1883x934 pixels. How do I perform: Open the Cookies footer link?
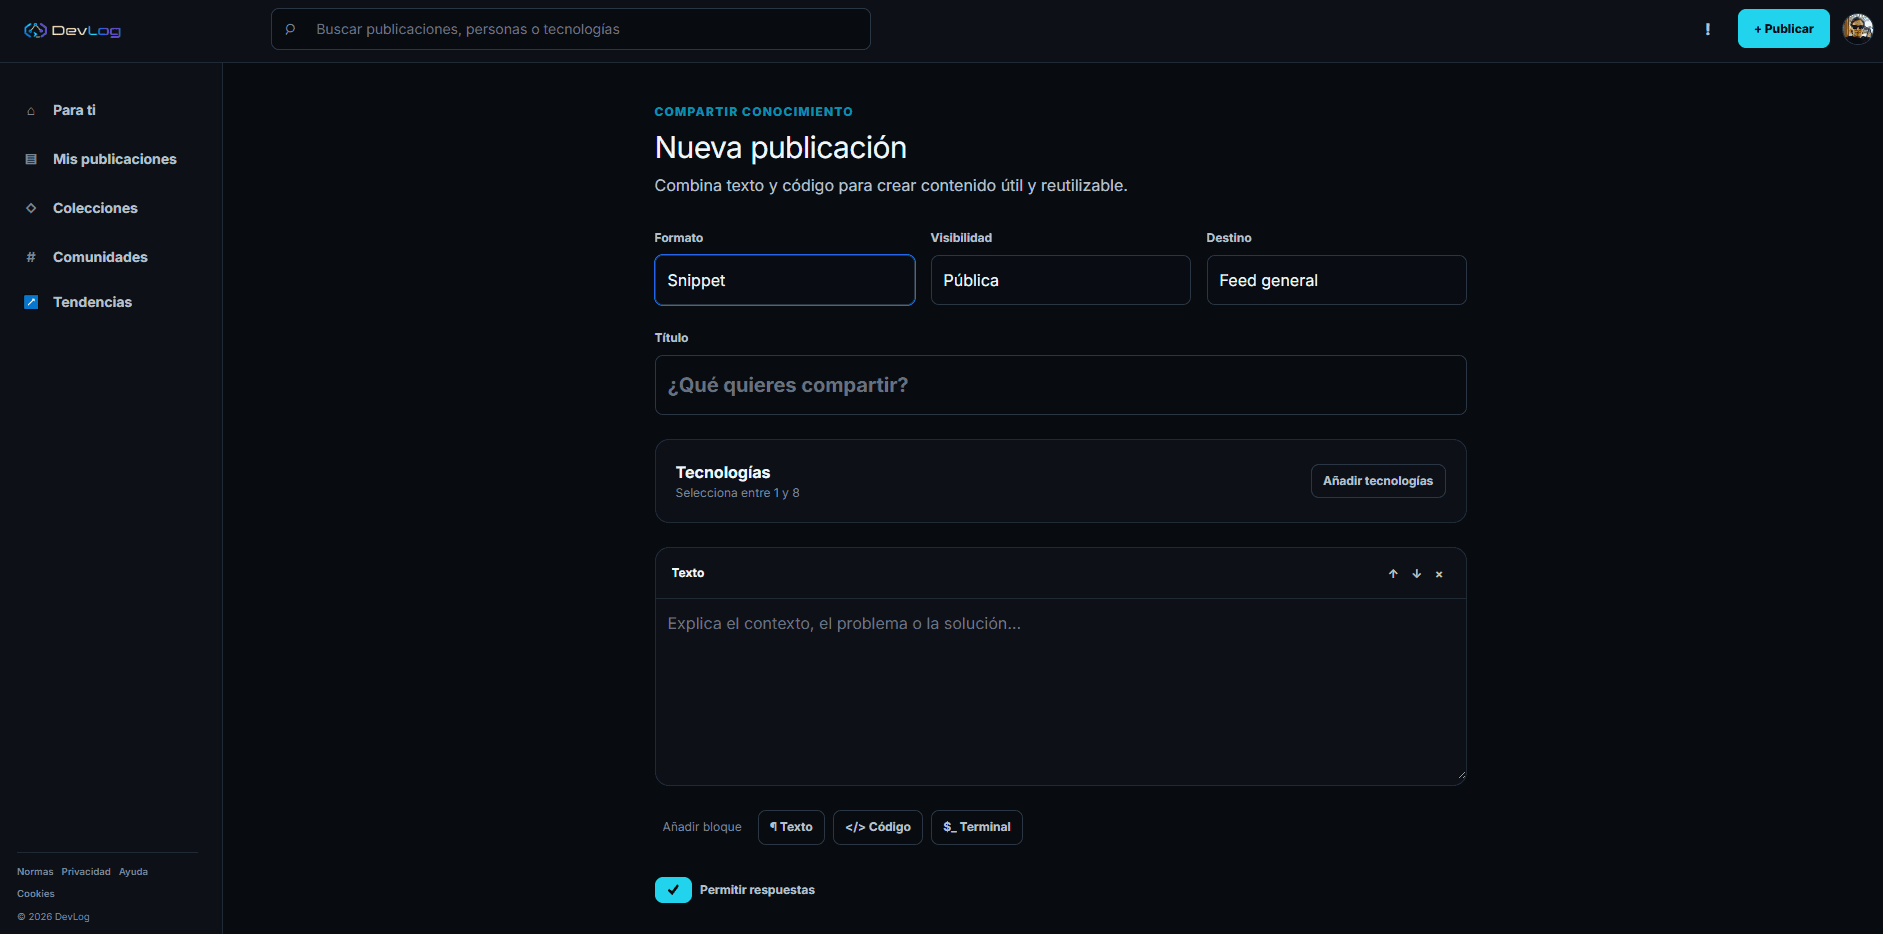click(36, 894)
